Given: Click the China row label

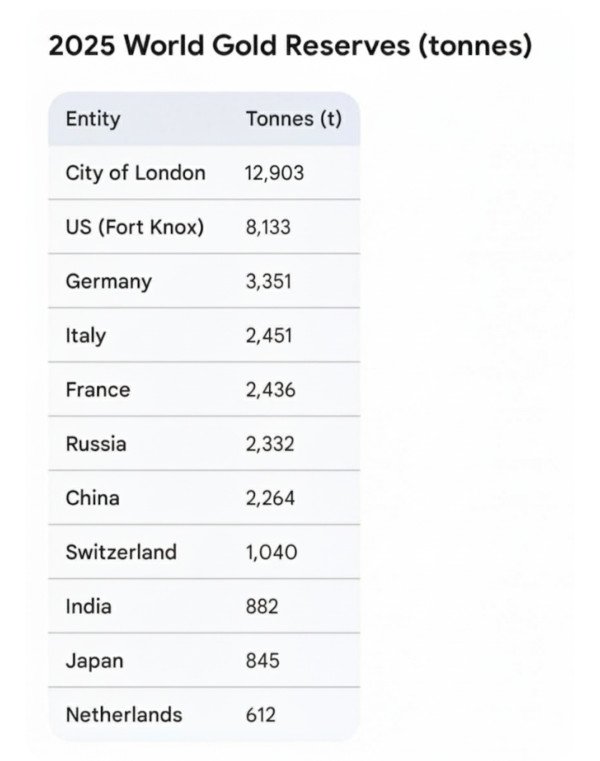Looking at the screenshot, I should point(92,497).
